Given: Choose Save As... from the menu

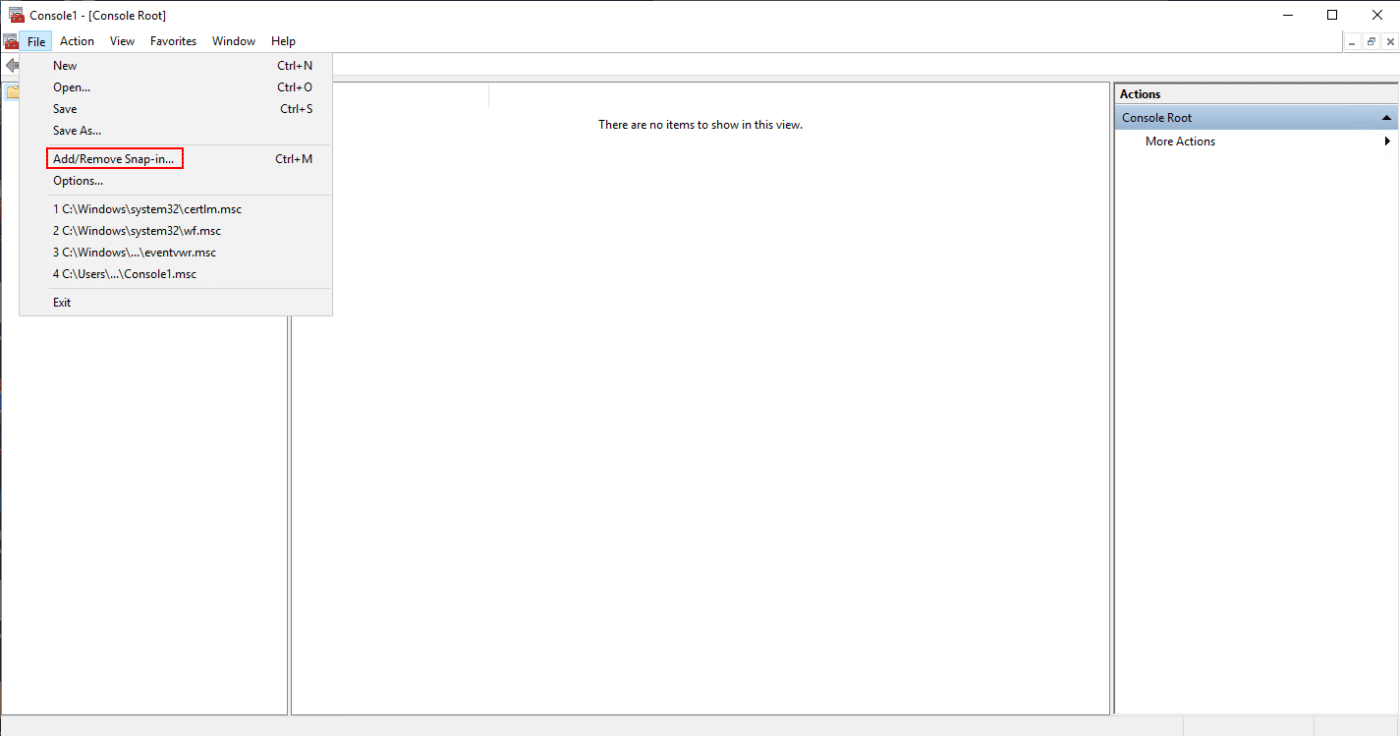Looking at the screenshot, I should tap(75, 130).
